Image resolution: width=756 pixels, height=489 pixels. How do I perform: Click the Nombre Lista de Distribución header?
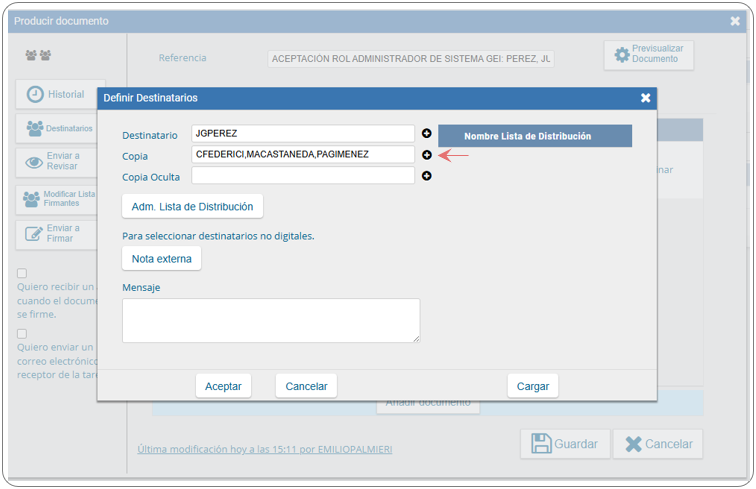[x=535, y=136]
